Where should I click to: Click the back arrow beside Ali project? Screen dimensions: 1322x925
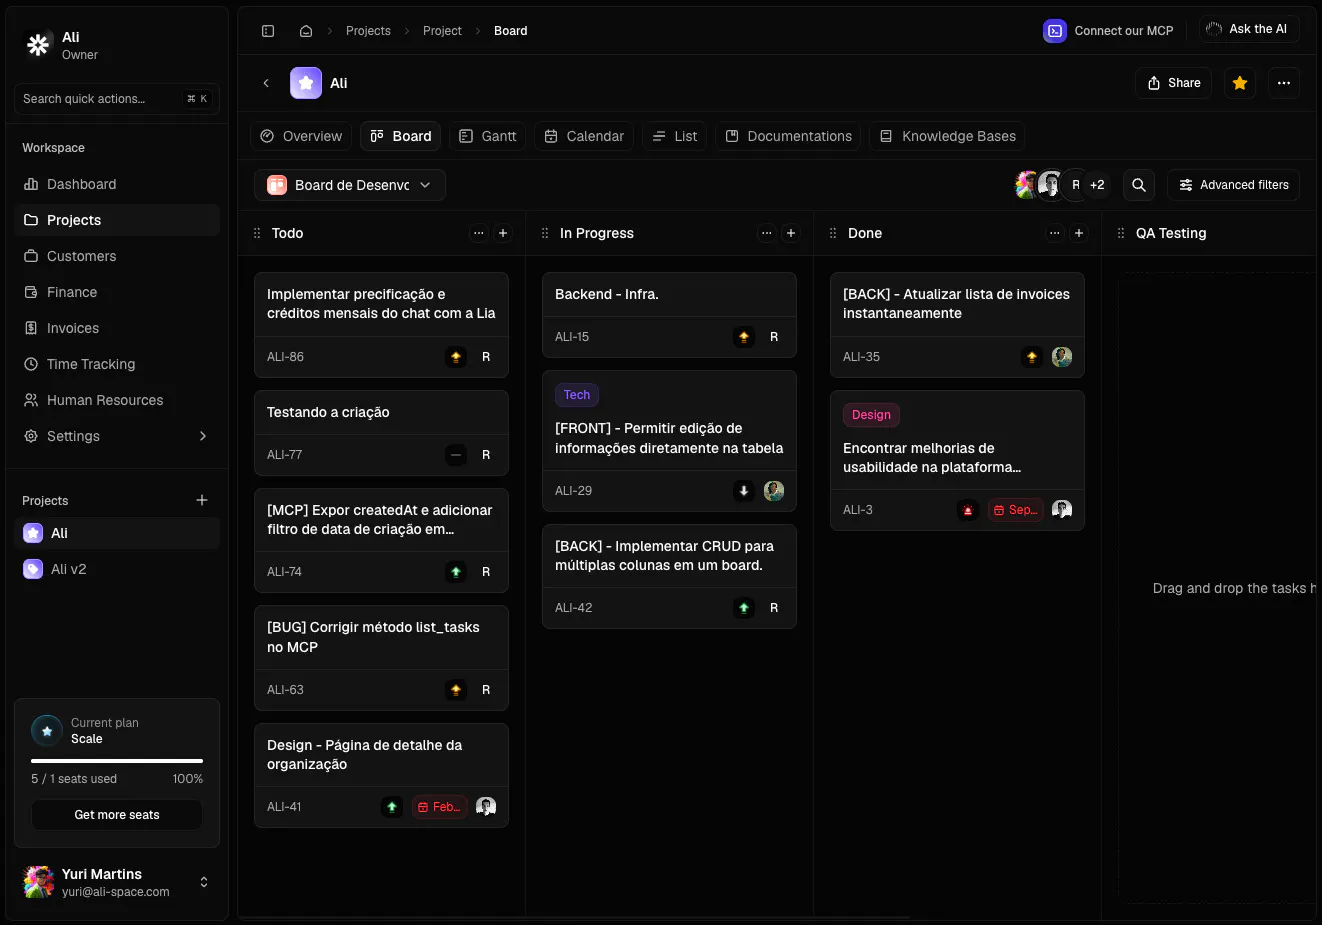(x=266, y=83)
